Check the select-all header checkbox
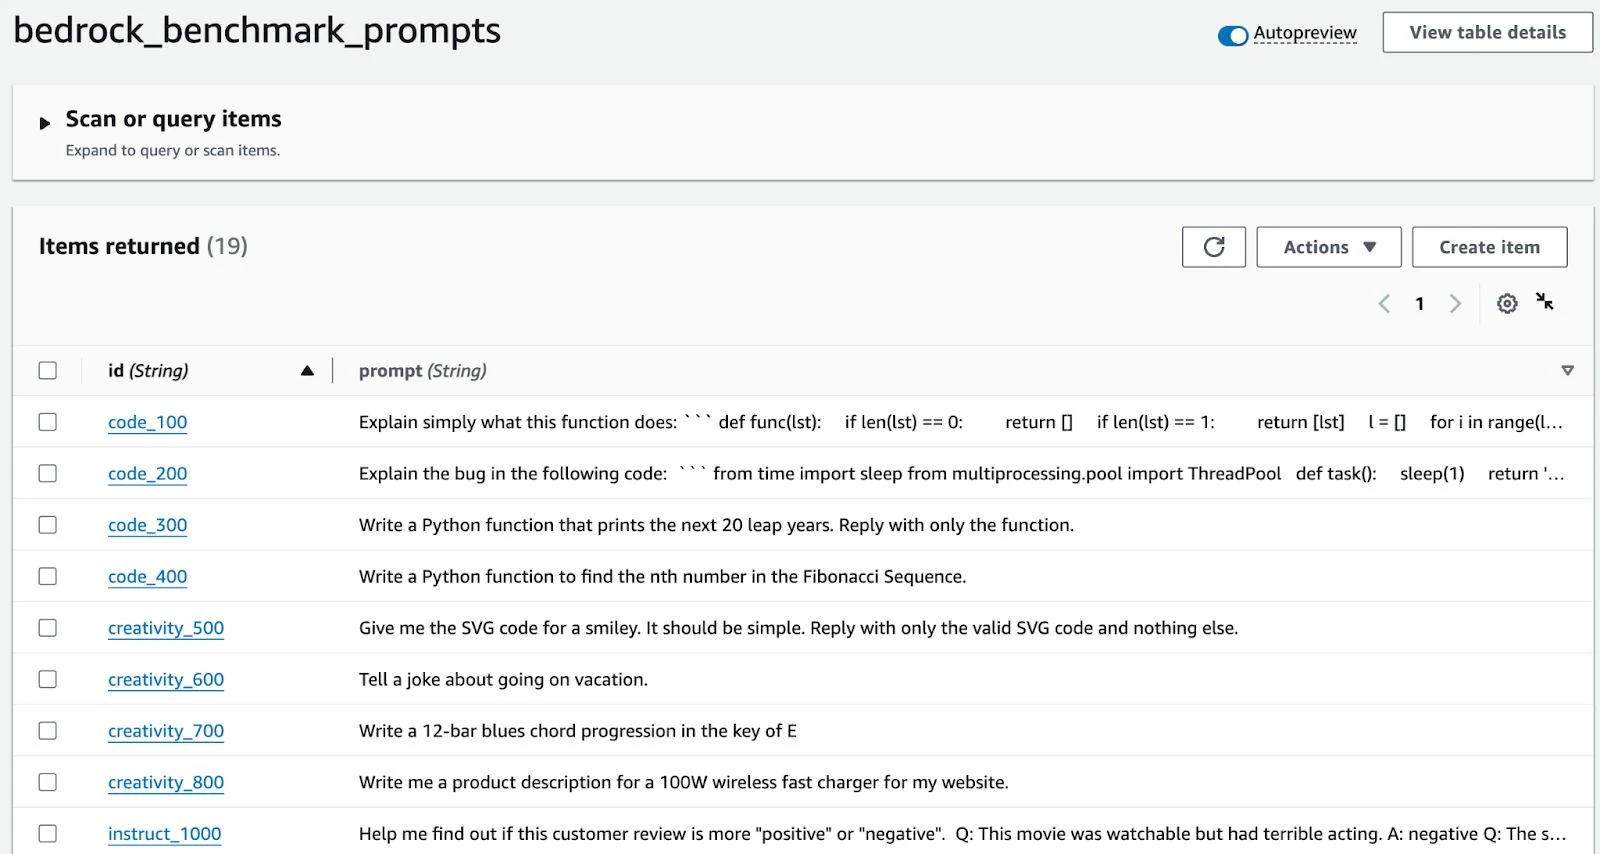 [x=48, y=371]
